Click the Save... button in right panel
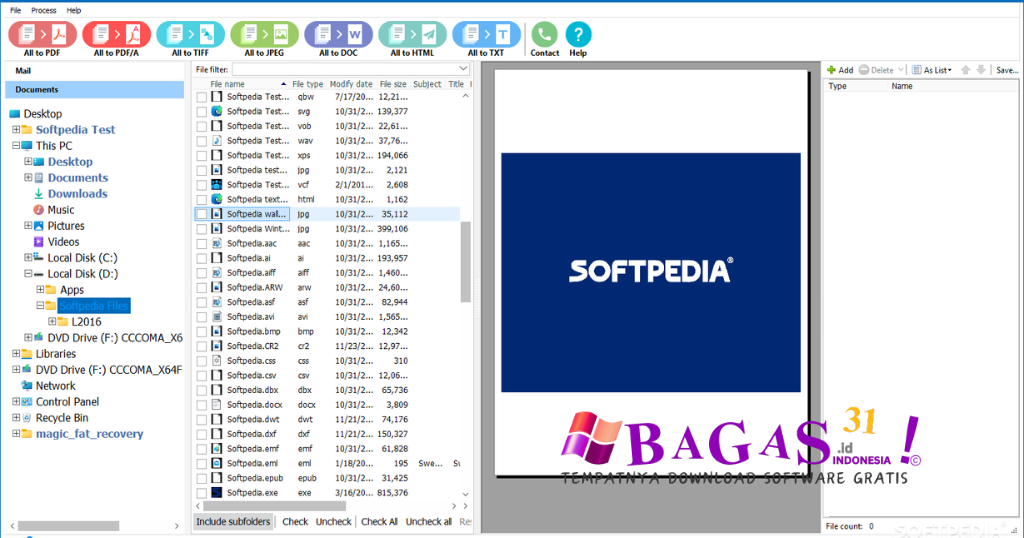 1007,70
